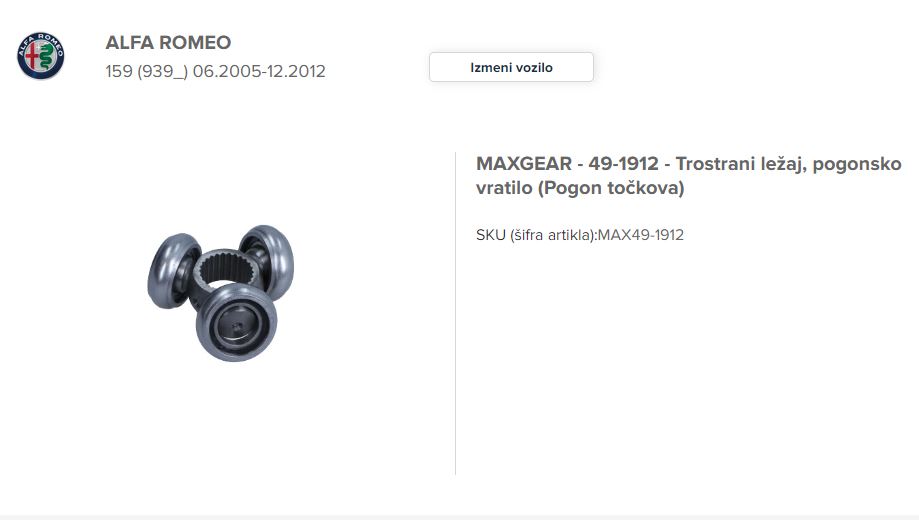
Task: Click the part number 49-1912 in the title
Action: pos(624,164)
